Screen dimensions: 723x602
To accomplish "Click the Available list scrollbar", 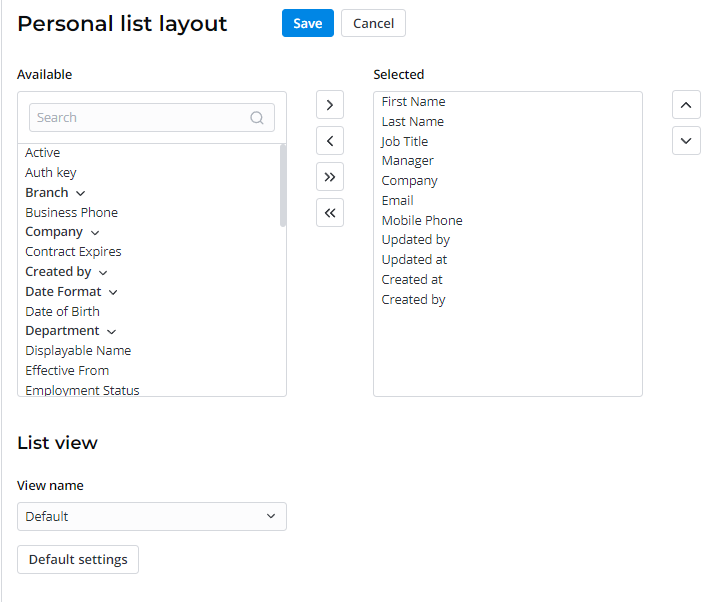I will coord(283,185).
